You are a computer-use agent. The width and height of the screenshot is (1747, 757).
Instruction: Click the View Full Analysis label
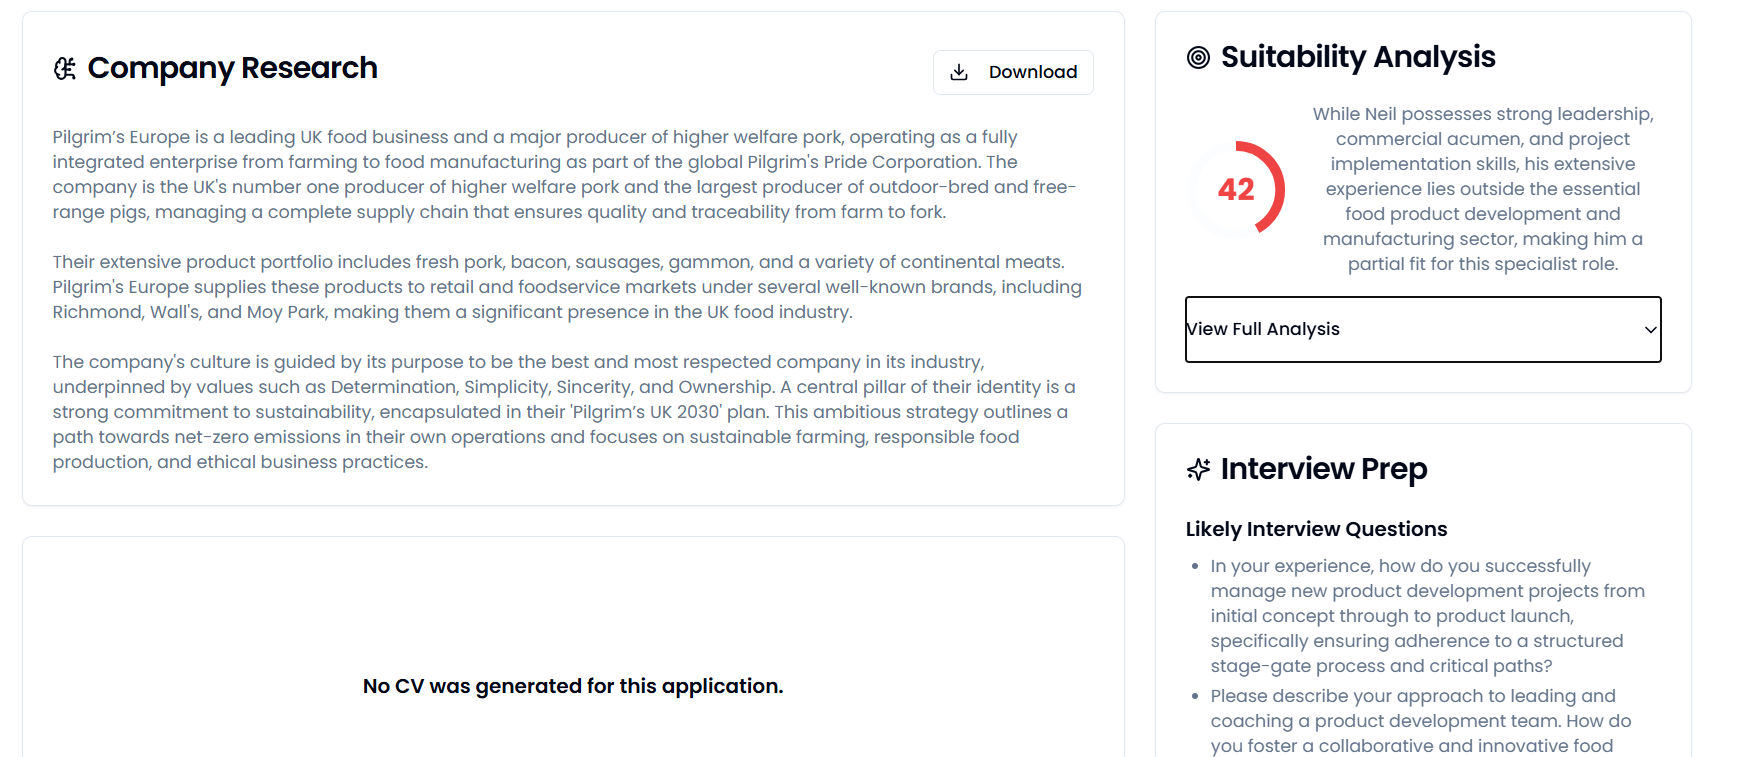tap(1262, 329)
